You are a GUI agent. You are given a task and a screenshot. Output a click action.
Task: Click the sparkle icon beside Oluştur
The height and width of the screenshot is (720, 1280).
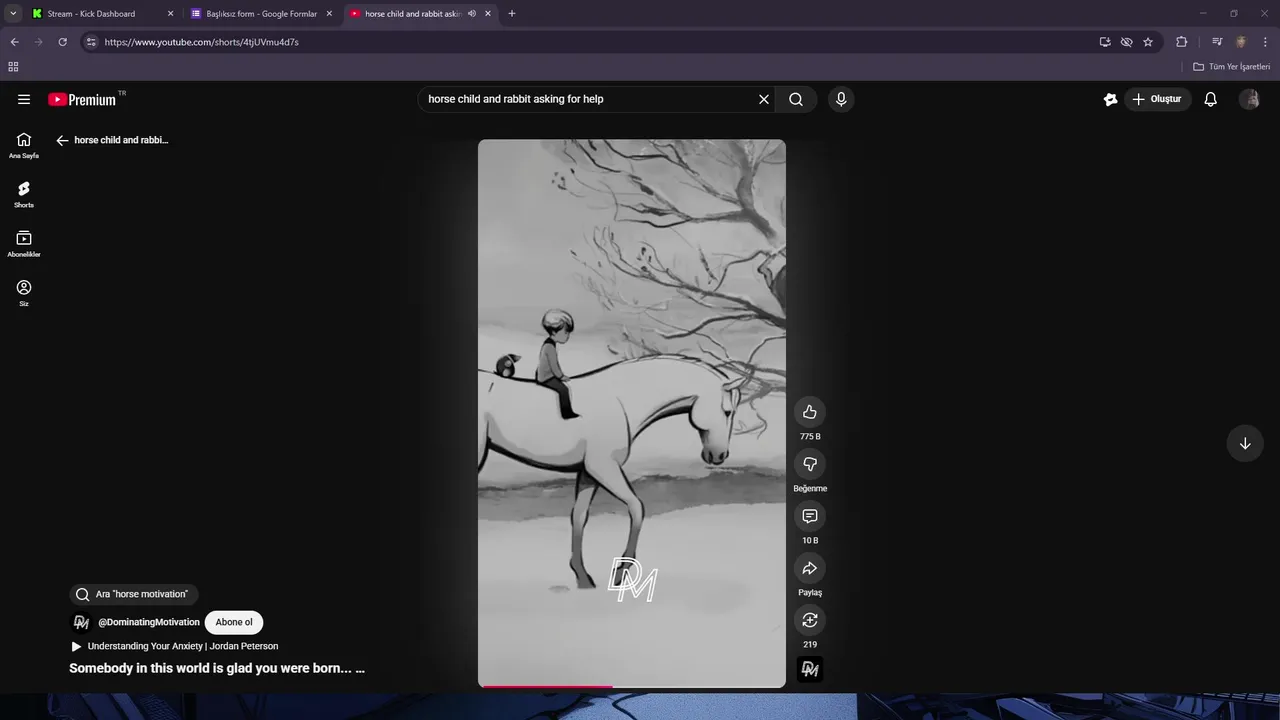coord(1110,99)
